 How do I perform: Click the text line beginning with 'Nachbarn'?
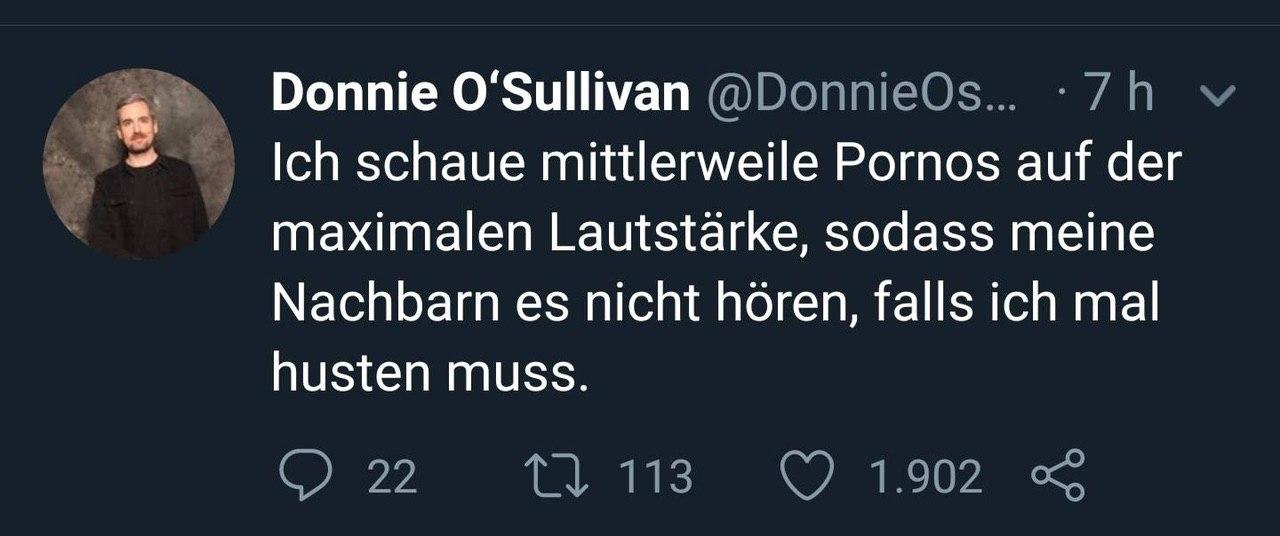click(x=715, y=303)
